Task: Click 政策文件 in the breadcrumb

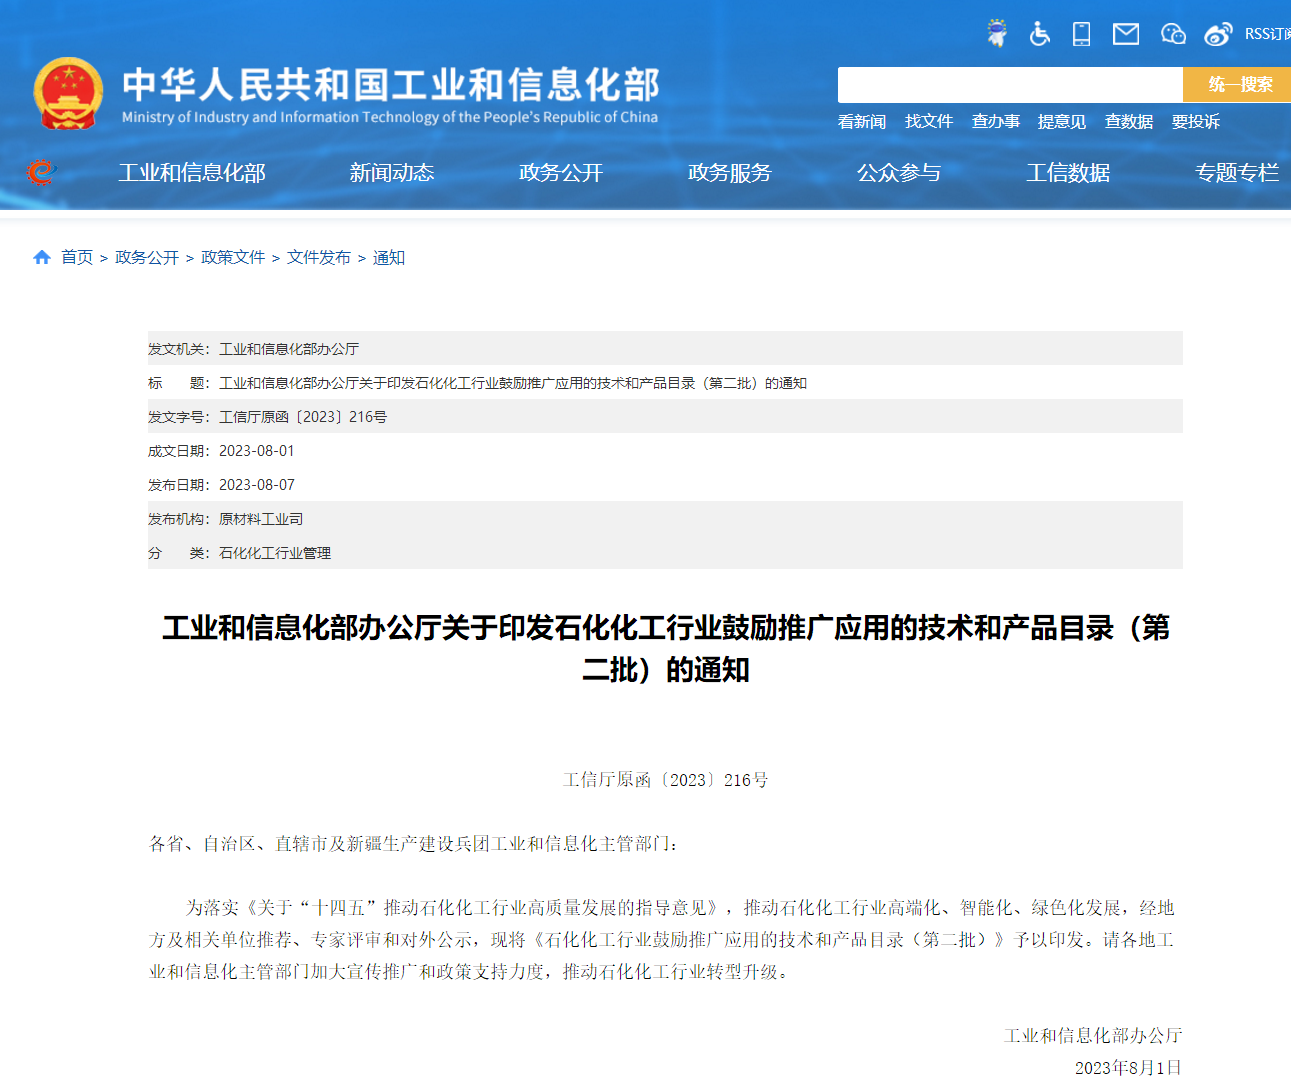Action: (233, 258)
